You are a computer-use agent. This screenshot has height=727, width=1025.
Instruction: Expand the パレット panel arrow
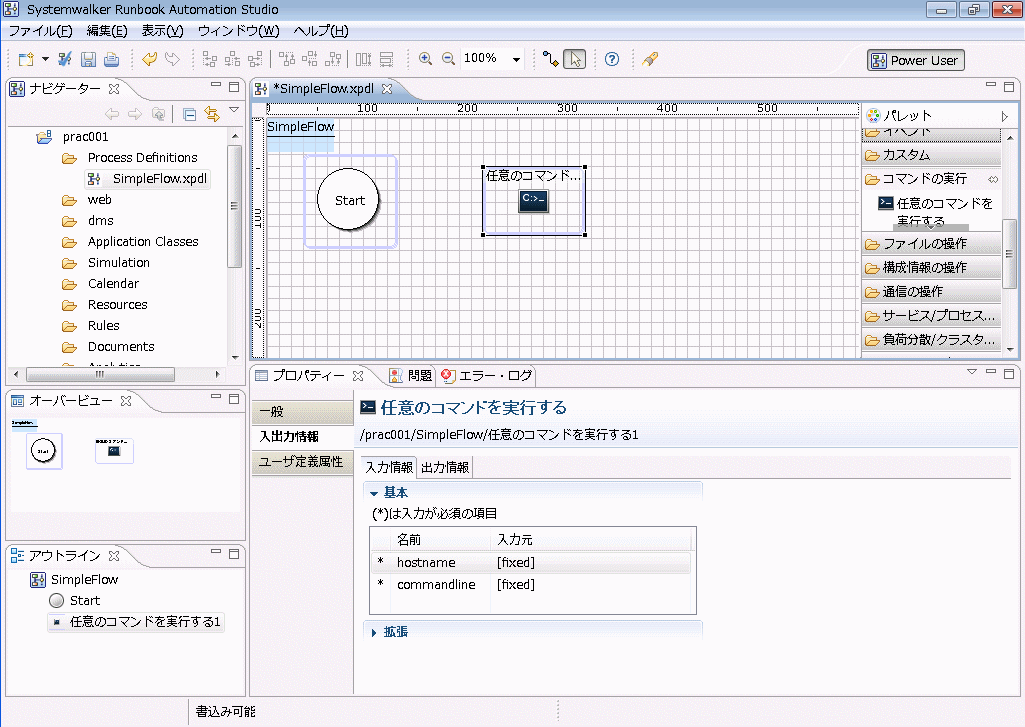click(x=1005, y=116)
